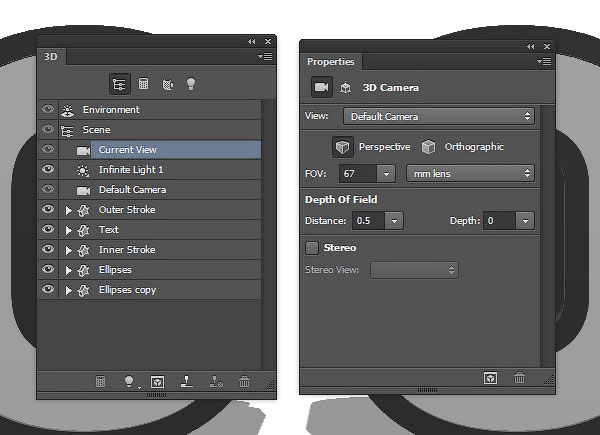The image size is (600, 435).
Task: Click the Outer Stroke mesh icon
Action: tap(83, 210)
